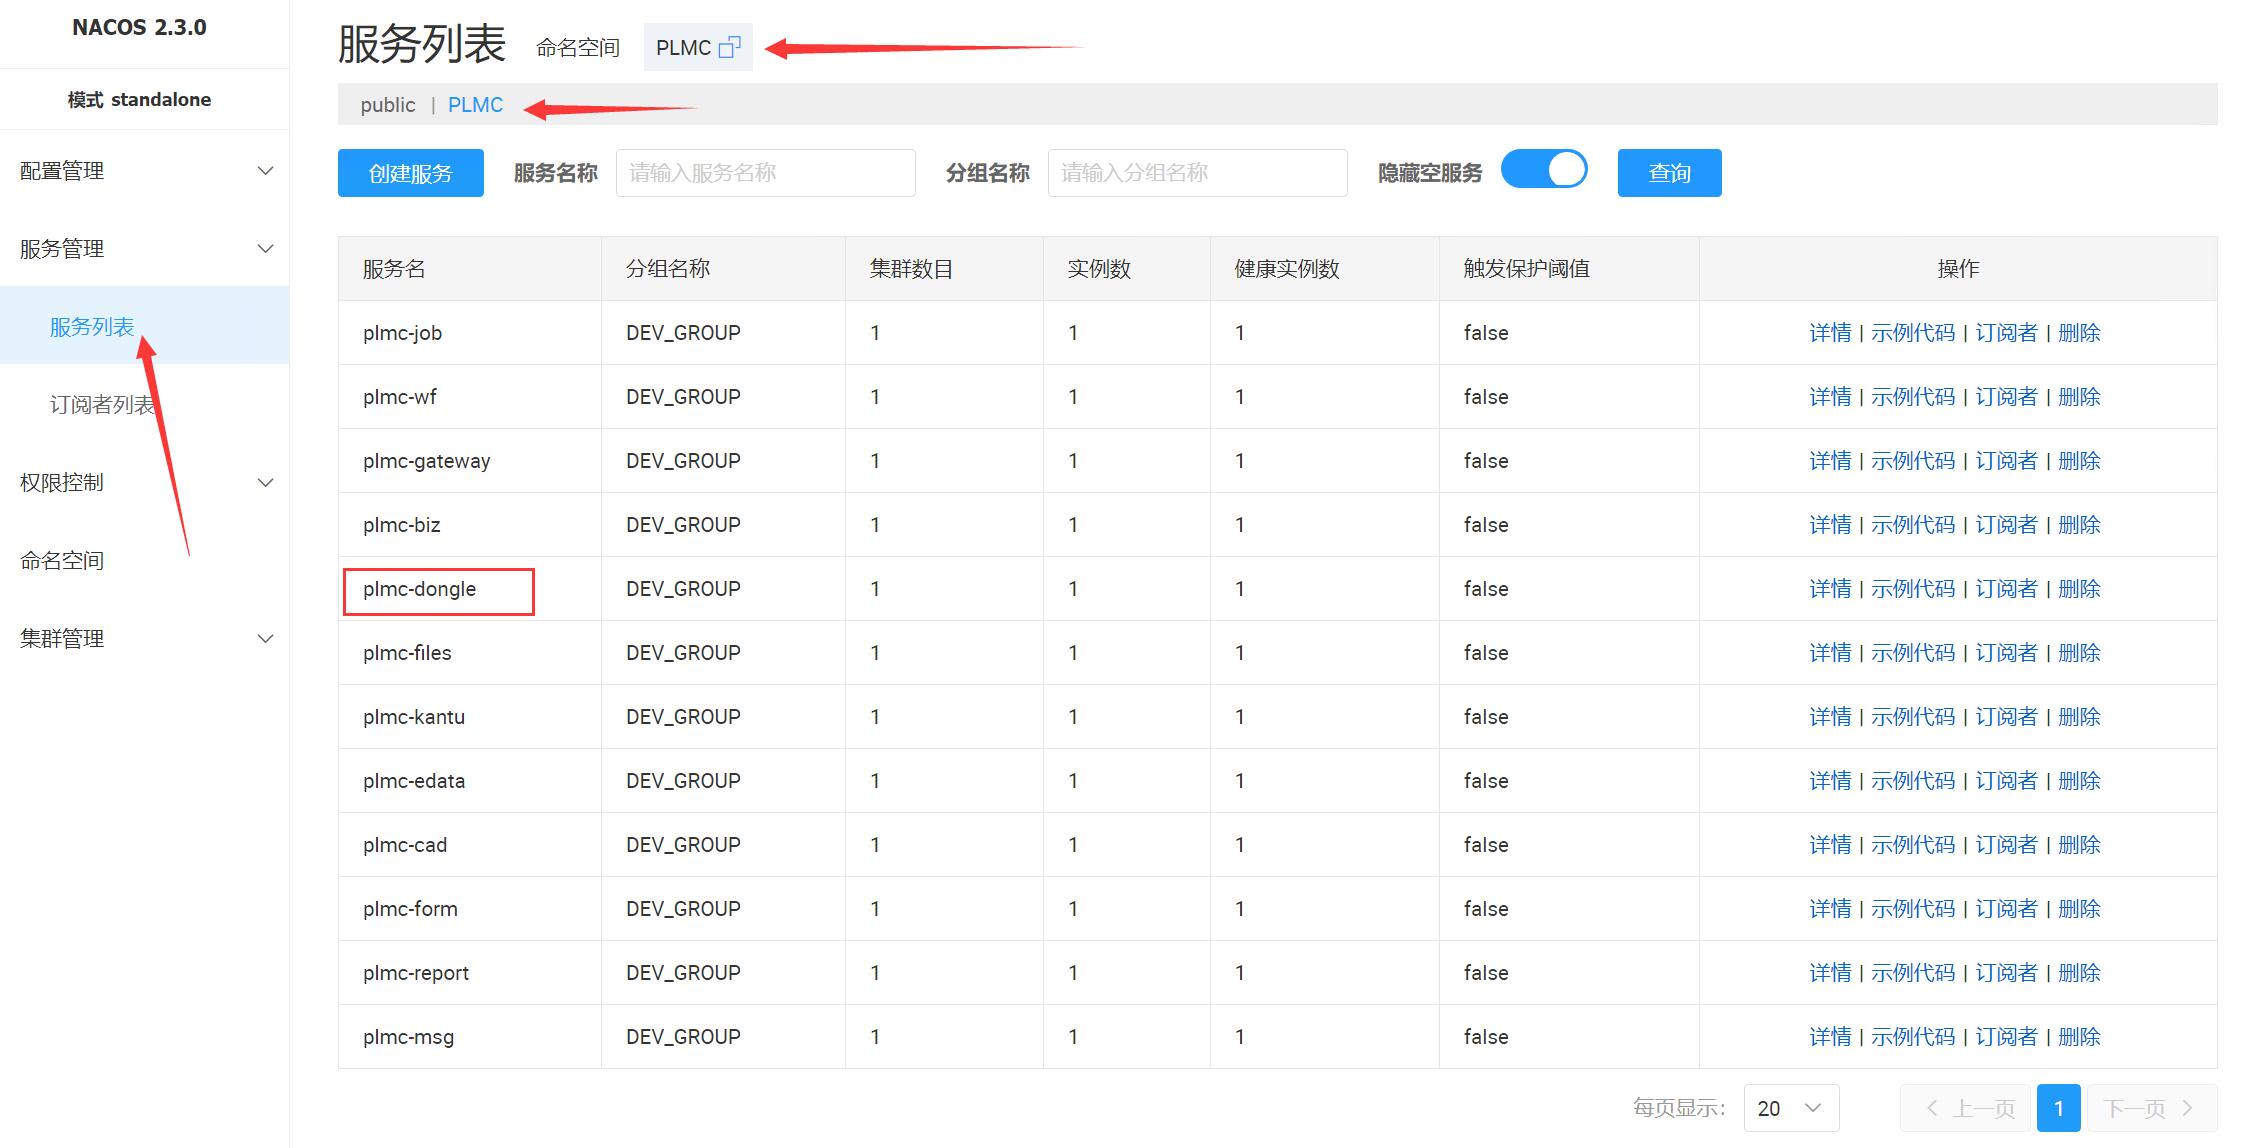This screenshot has width=2248, height=1148.
Task: Open 详情 for plmc-msg
Action: click(1830, 1037)
